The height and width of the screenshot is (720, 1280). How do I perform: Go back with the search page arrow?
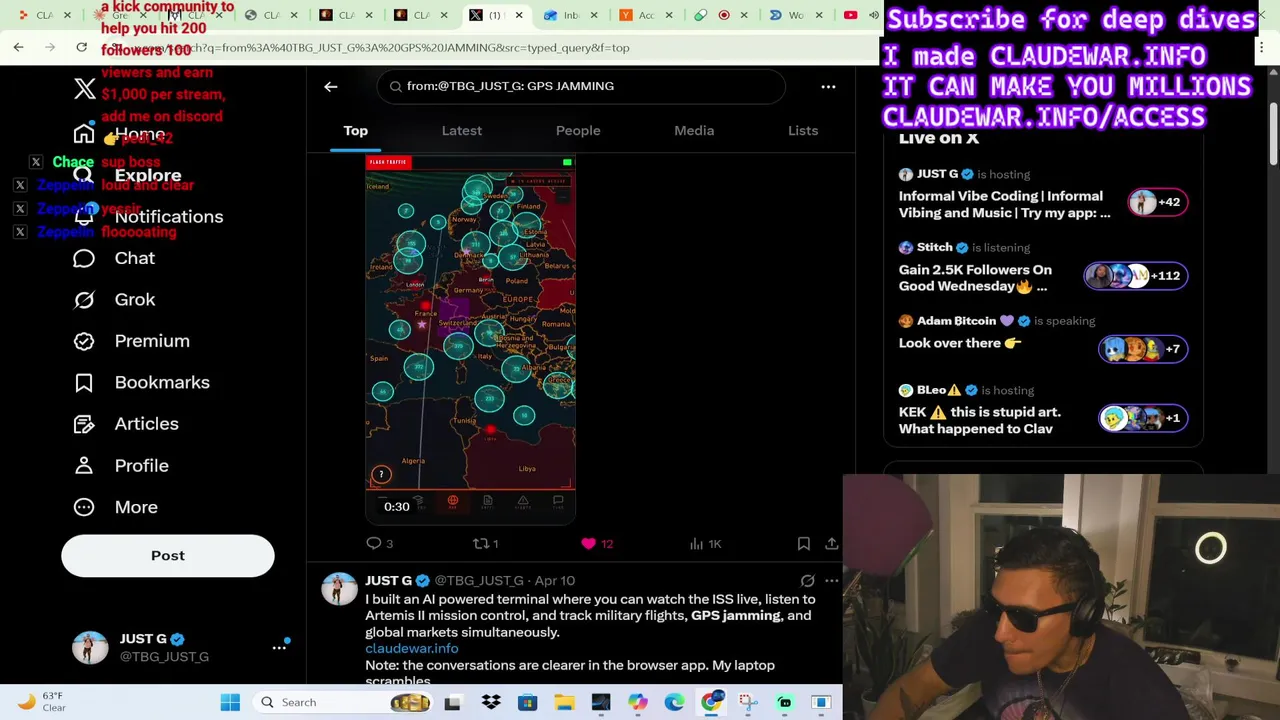331,87
